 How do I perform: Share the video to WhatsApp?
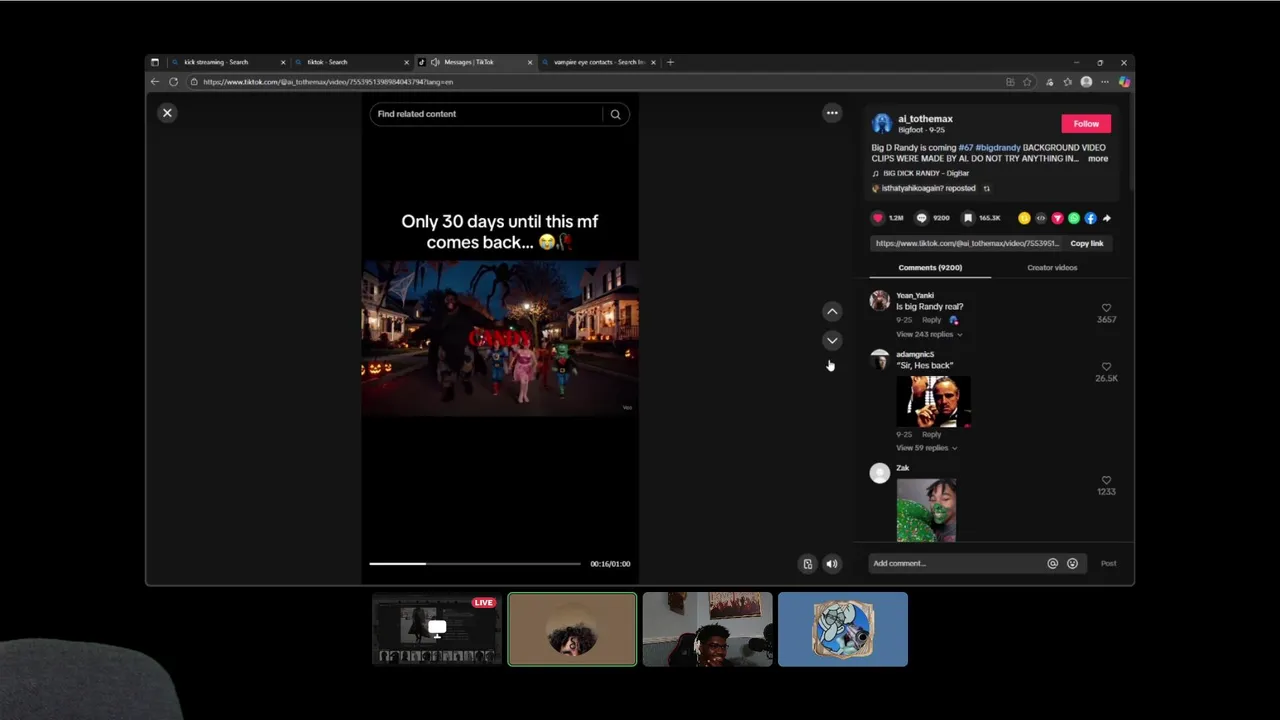tap(1074, 218)
